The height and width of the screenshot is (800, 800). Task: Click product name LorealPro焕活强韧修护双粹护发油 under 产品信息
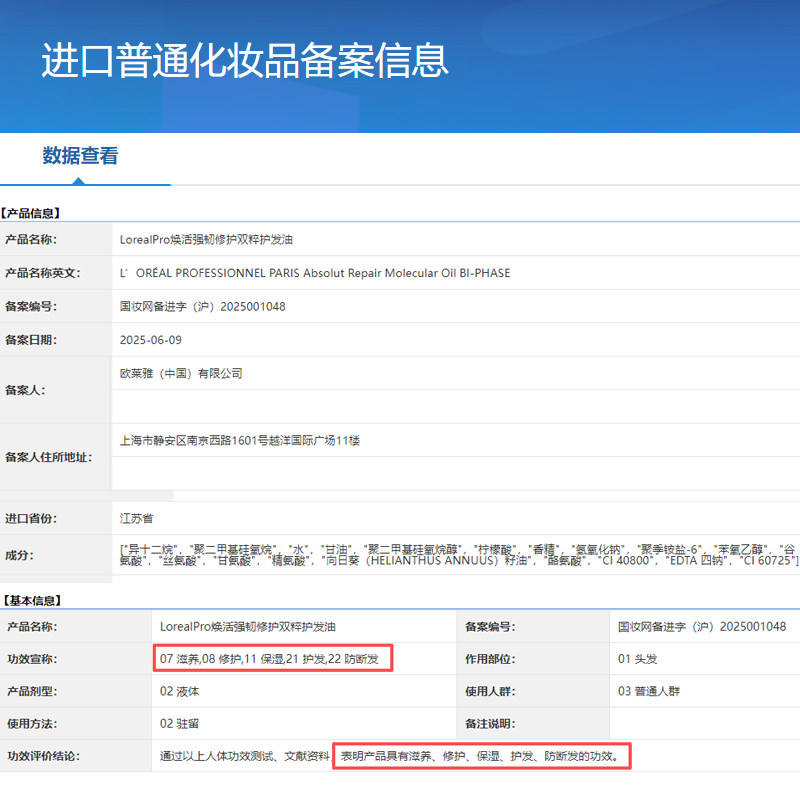(x=206, y=239)
